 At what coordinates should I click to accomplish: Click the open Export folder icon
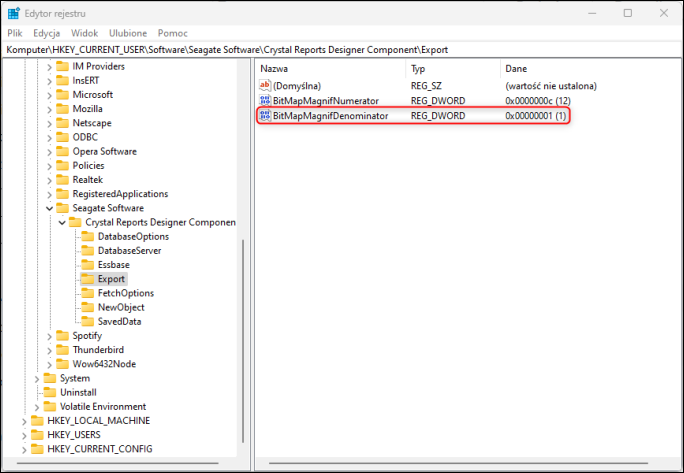pyautogui.click(x=88, y=279)
